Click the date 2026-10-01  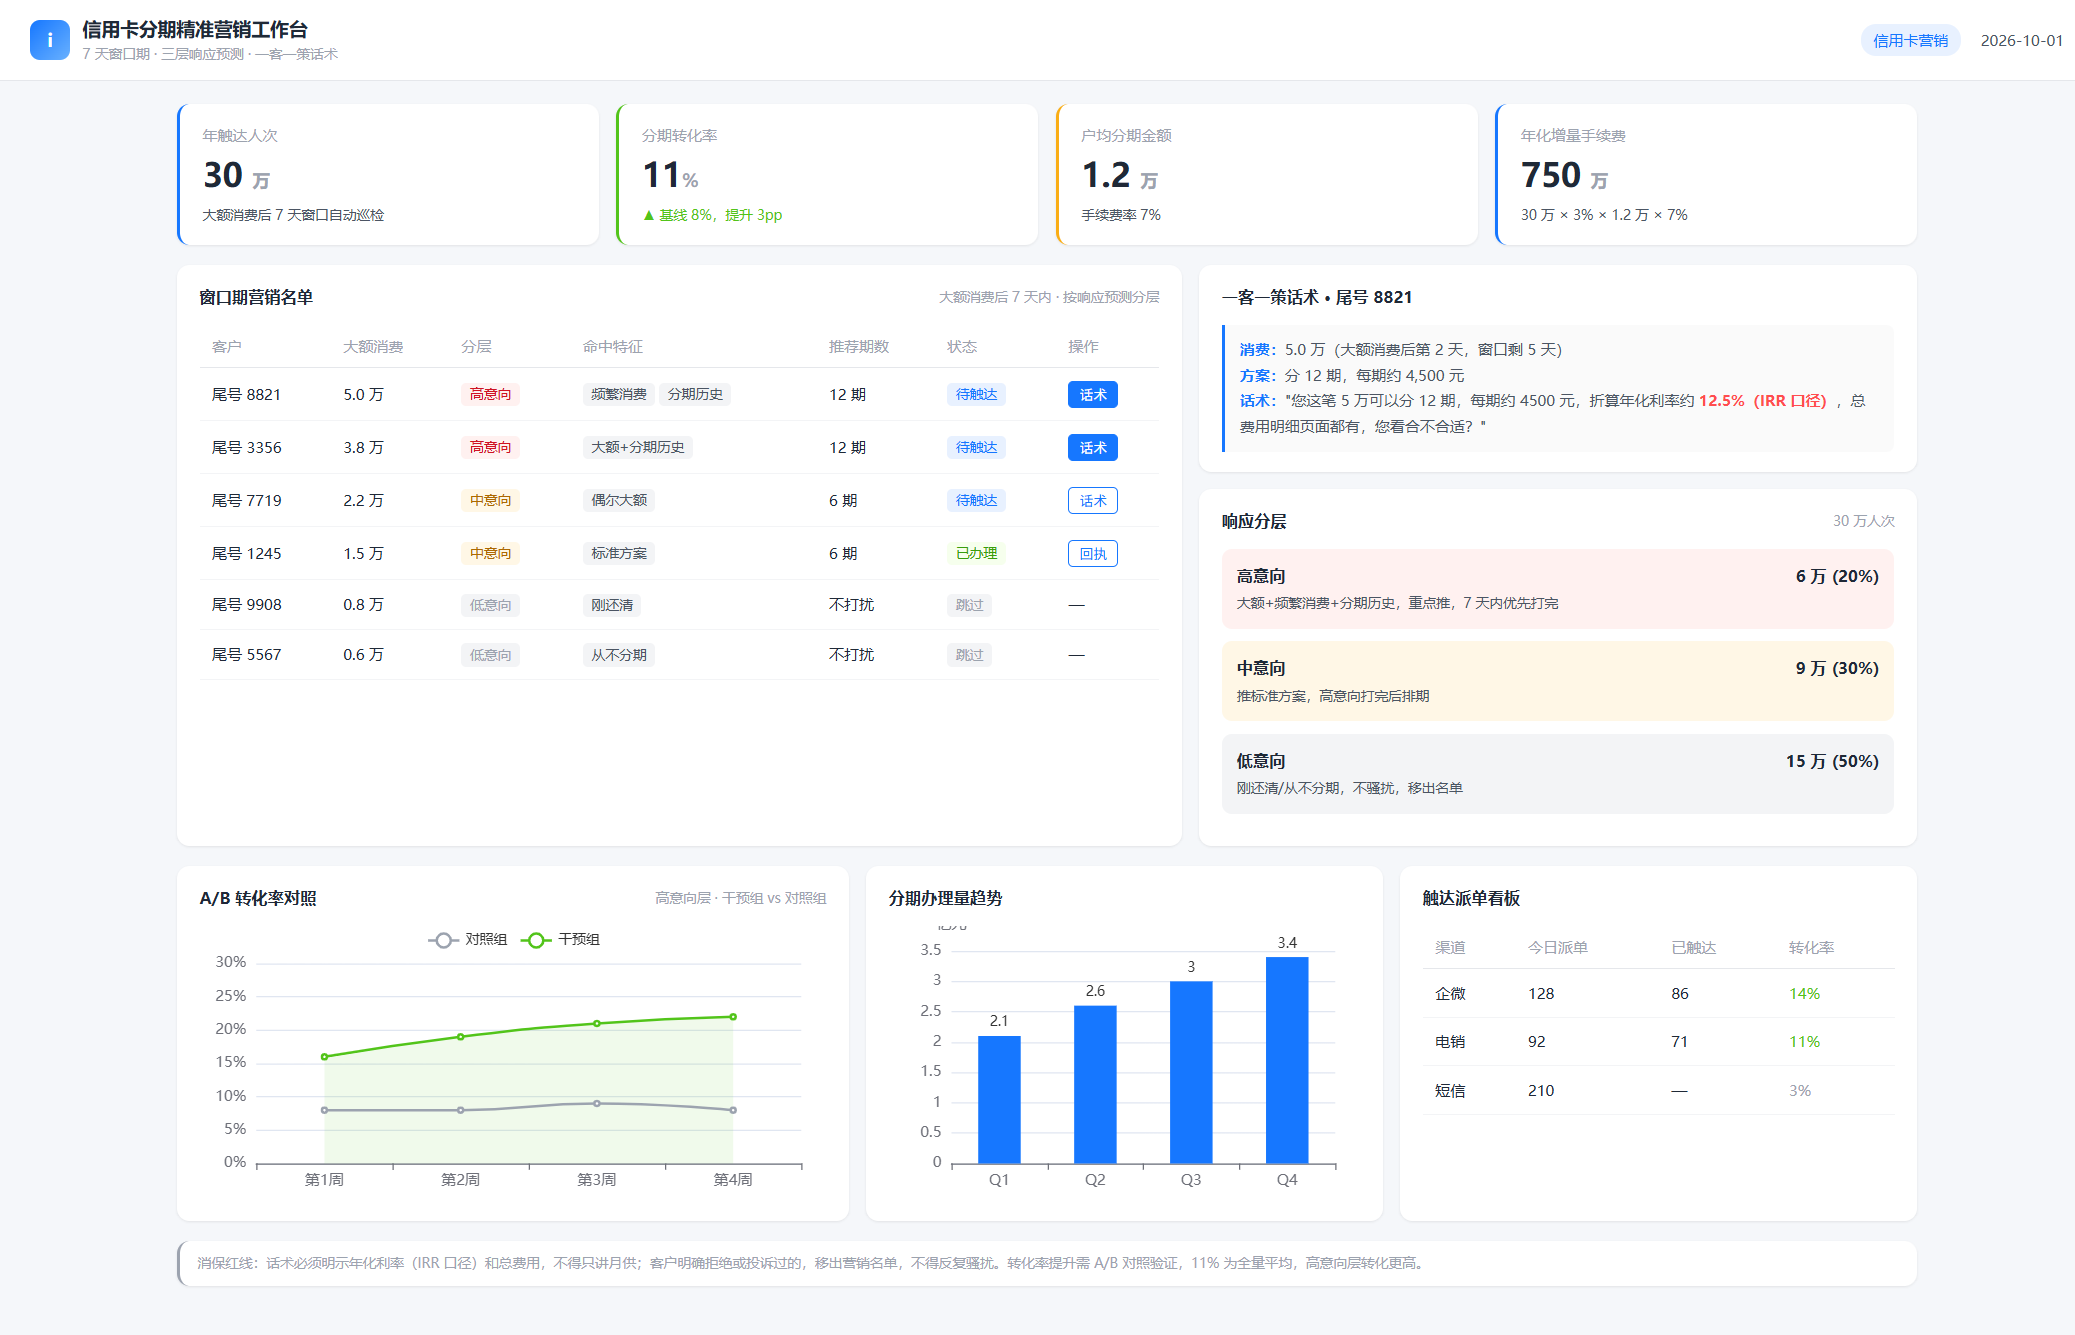(x=2021, y=41)
